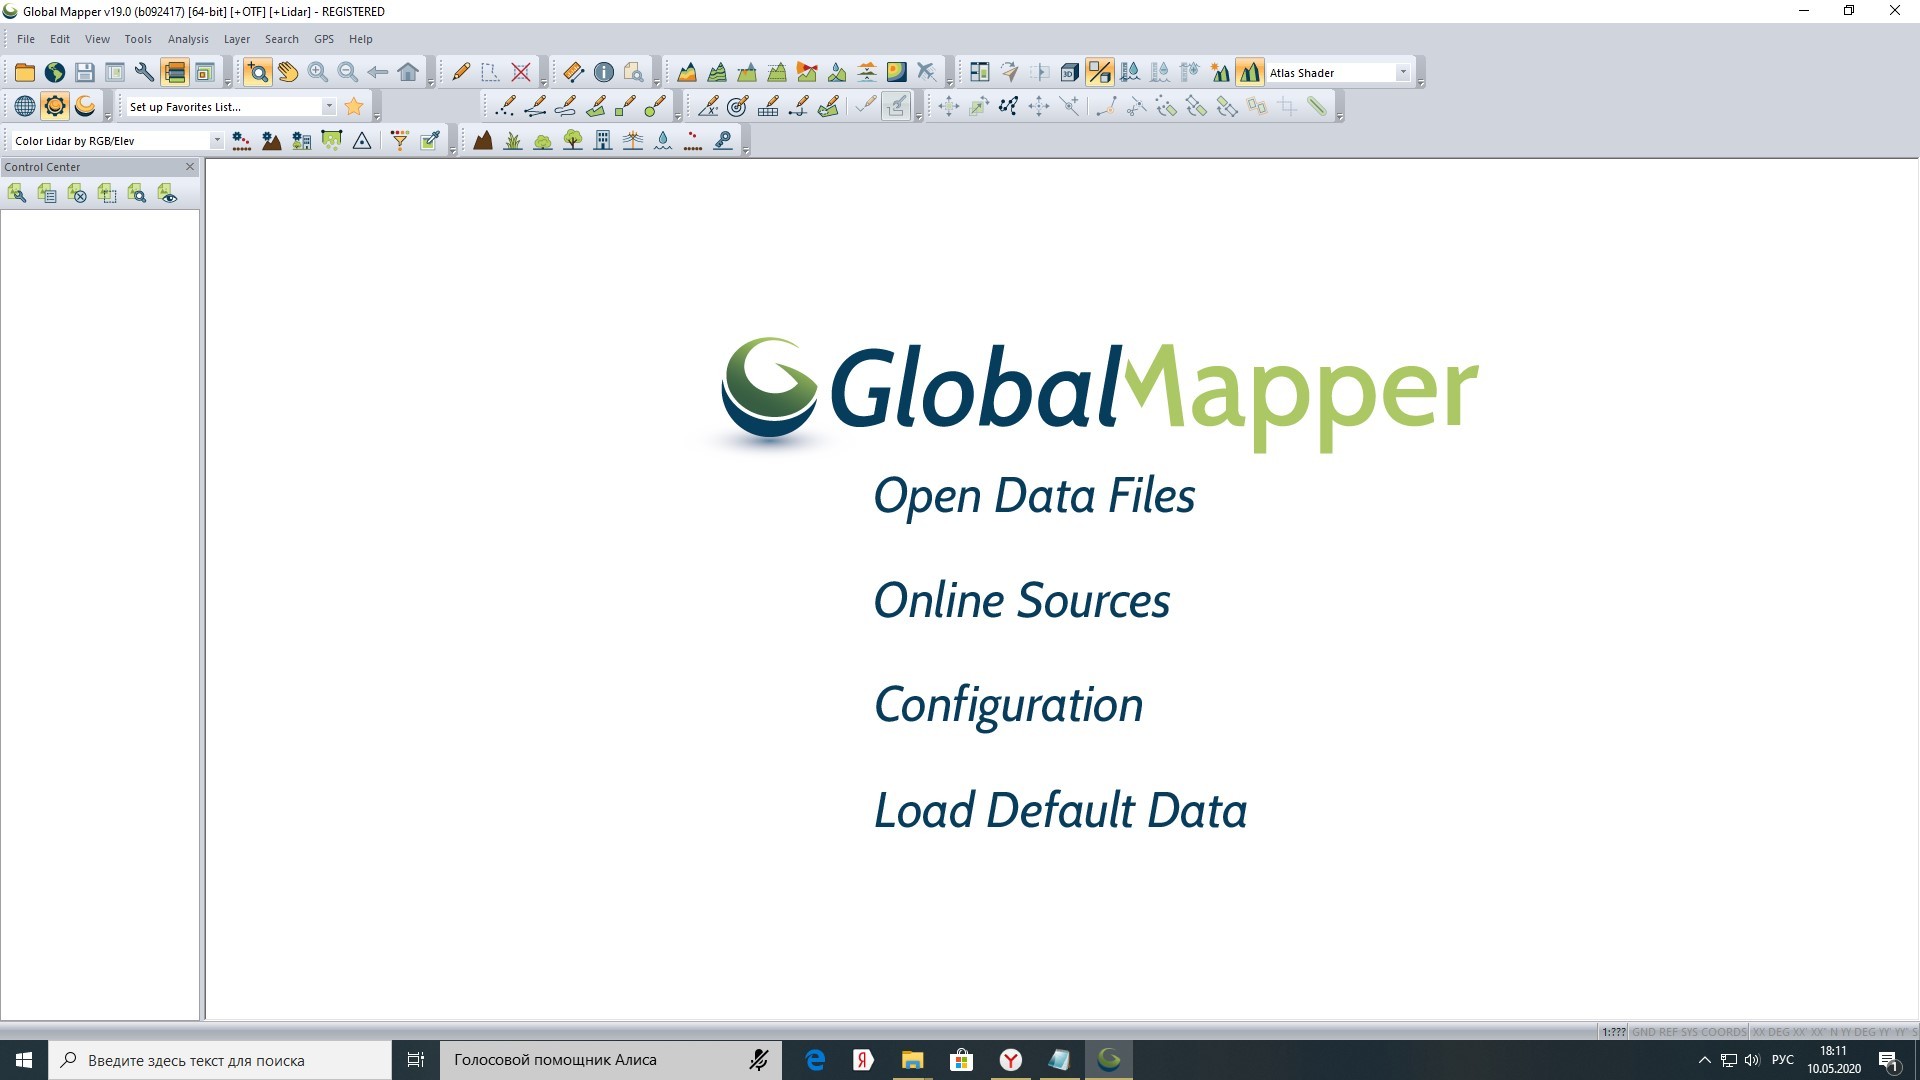The height and width of the screenshot is (1080, 1920).
Task: Toggle the highlighted sun gear icon
Action: coord(55,106)
